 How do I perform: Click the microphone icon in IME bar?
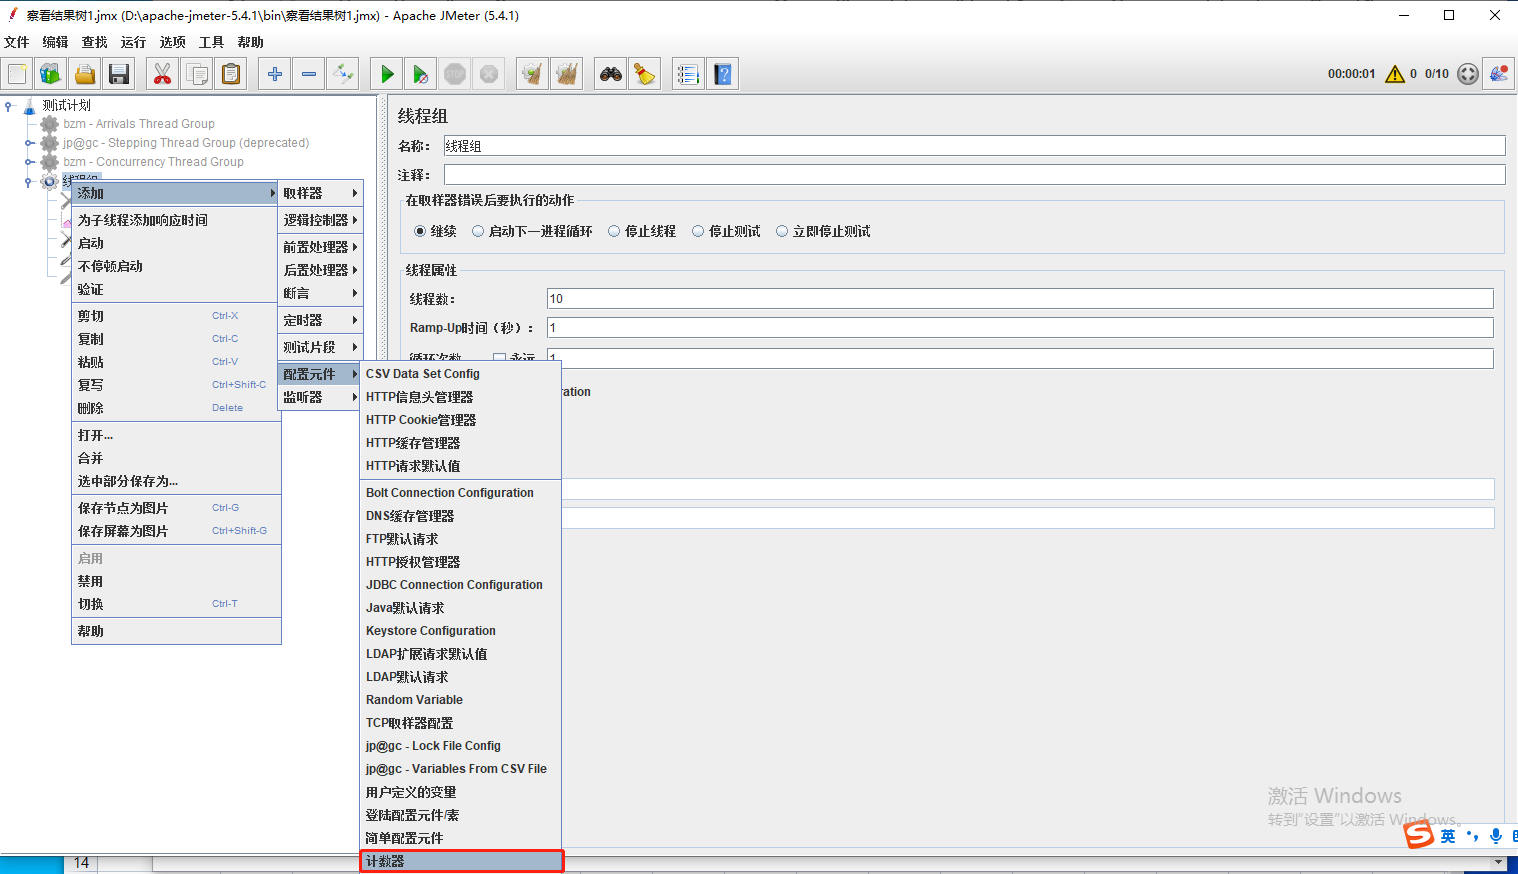(1496, 835)
